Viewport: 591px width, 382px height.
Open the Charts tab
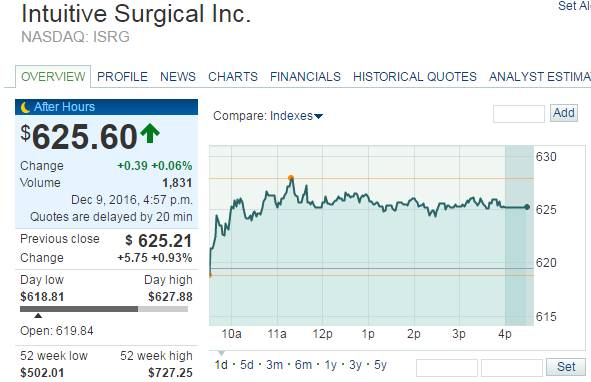(233, 77)
